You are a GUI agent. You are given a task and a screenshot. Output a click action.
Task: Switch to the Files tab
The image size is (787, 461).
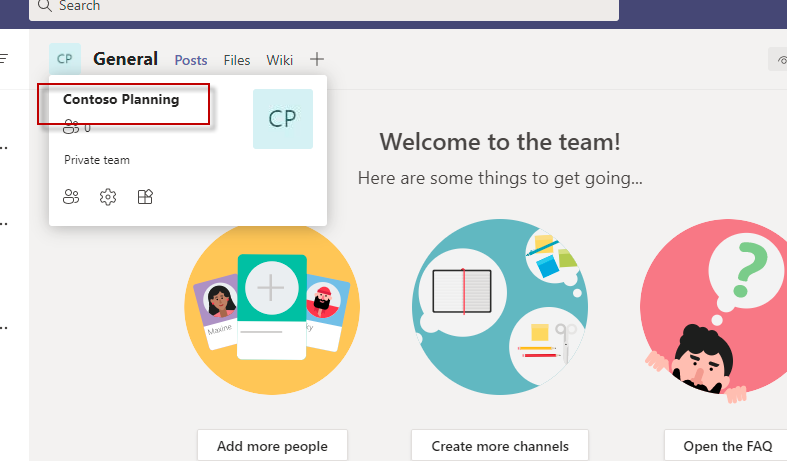(237, 60)
